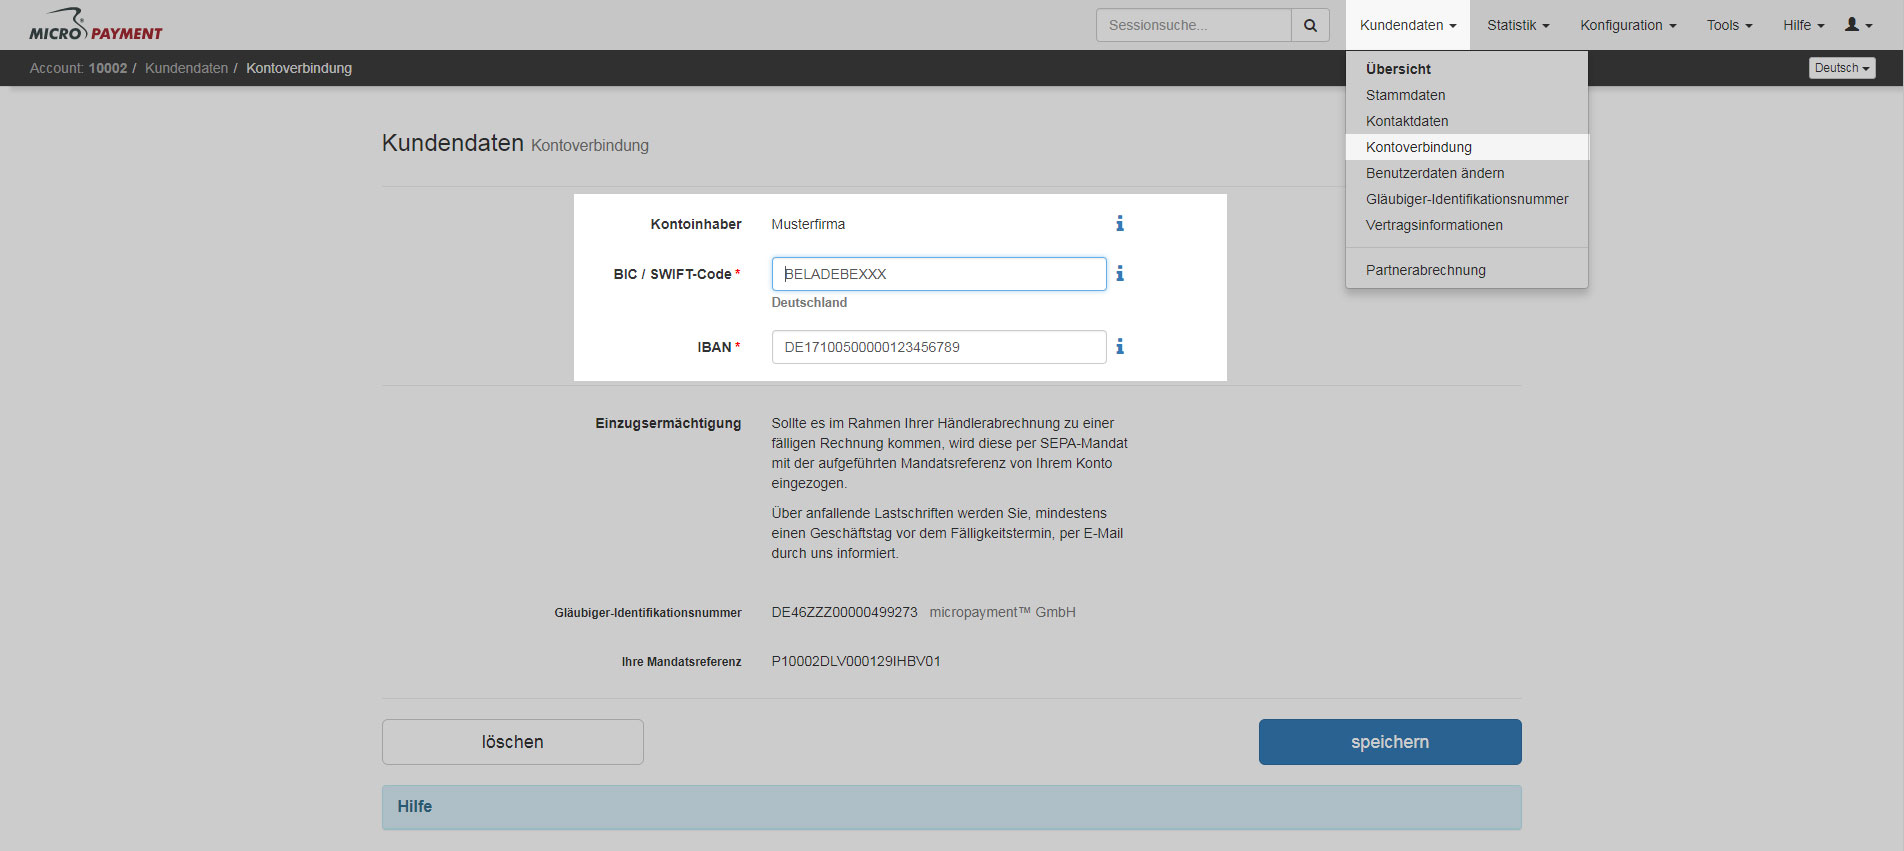Select Stammdaten from the Kundendaten menu

(x=1405, y=95)
